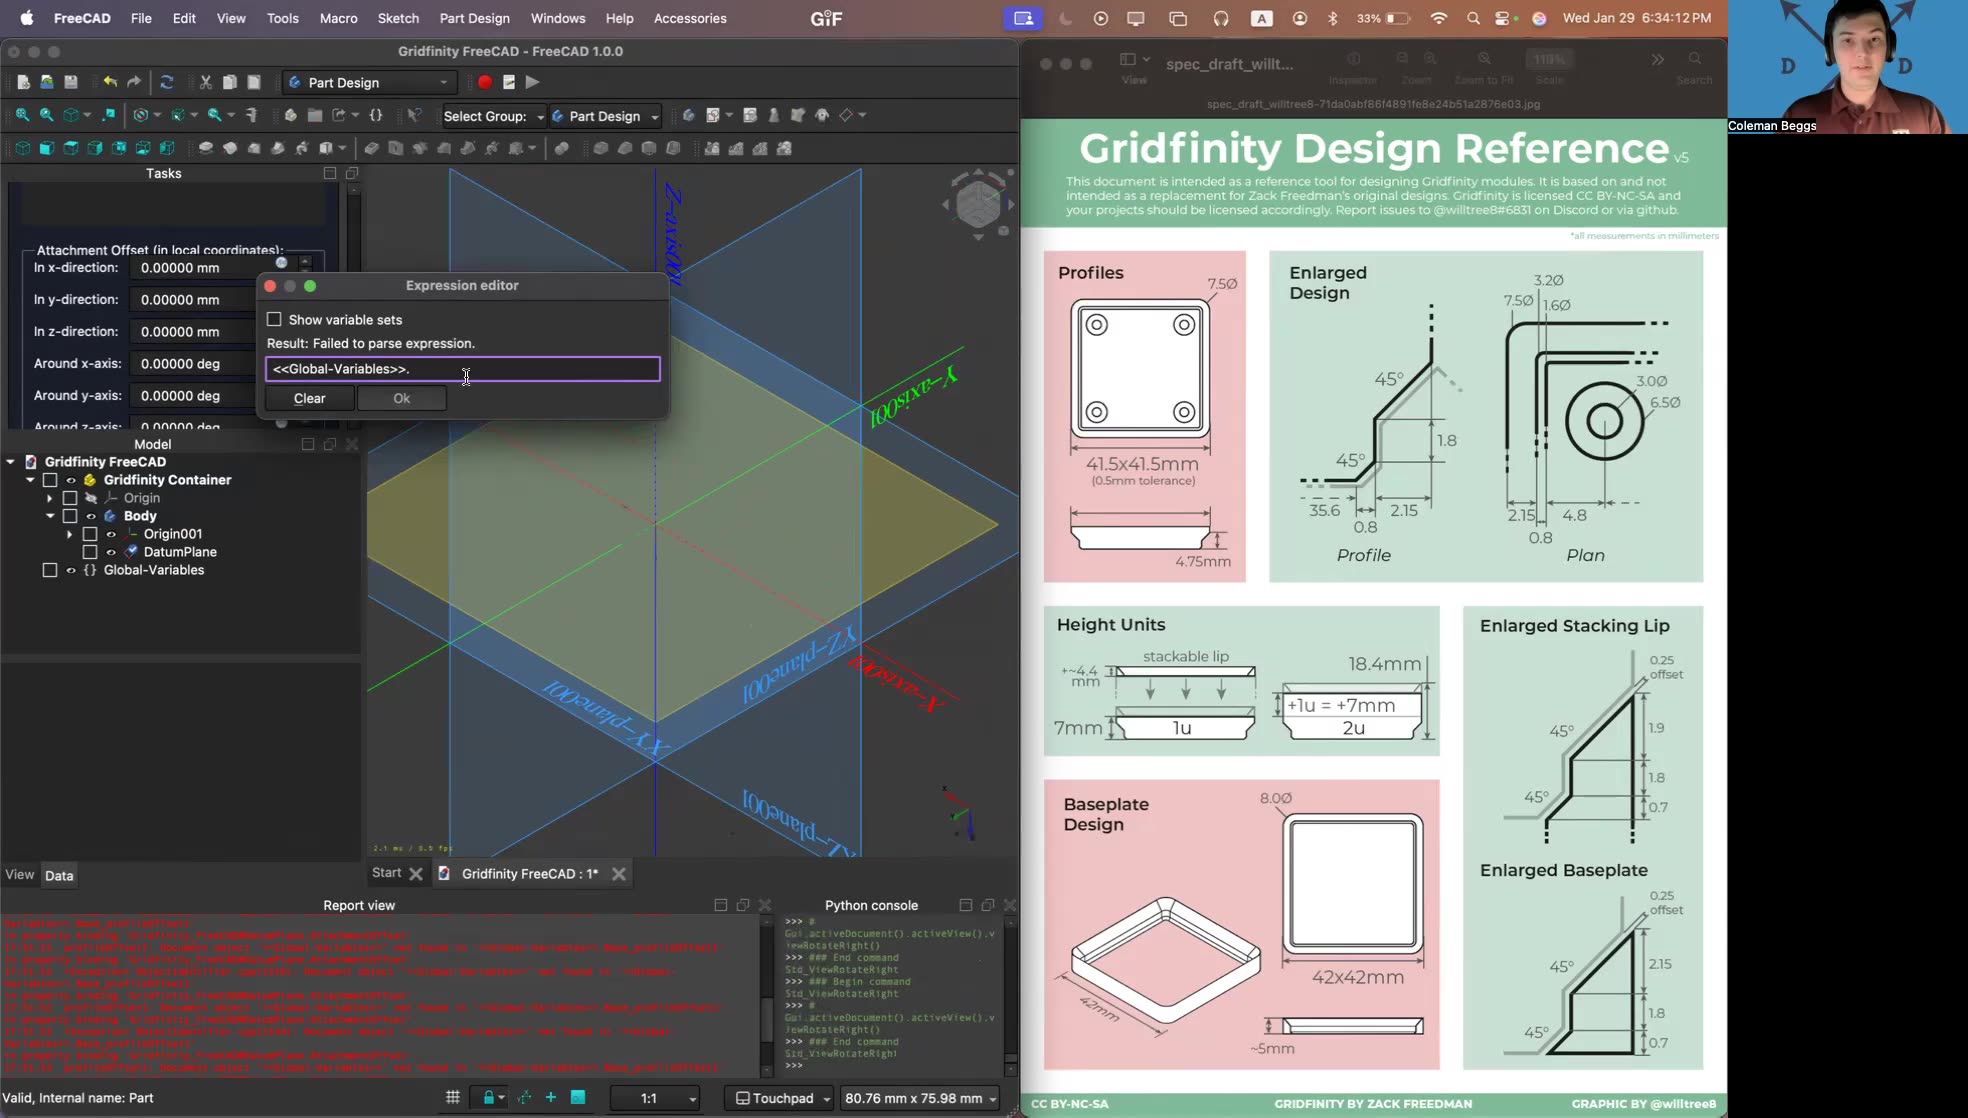1968x1118 pixels.
Task: Select the Cut scissors icon
Action: (206, 81)
